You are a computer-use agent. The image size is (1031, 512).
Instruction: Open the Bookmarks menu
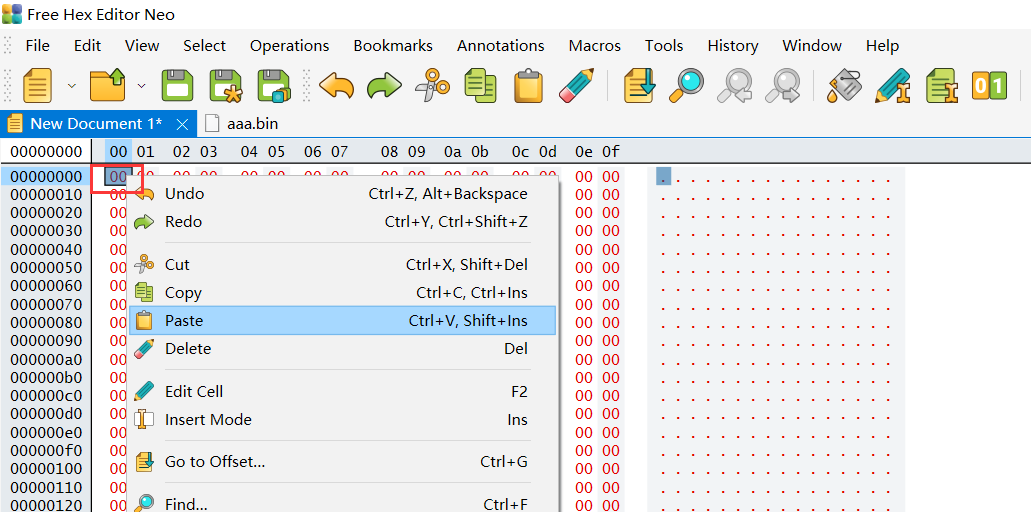click(393, 45)
